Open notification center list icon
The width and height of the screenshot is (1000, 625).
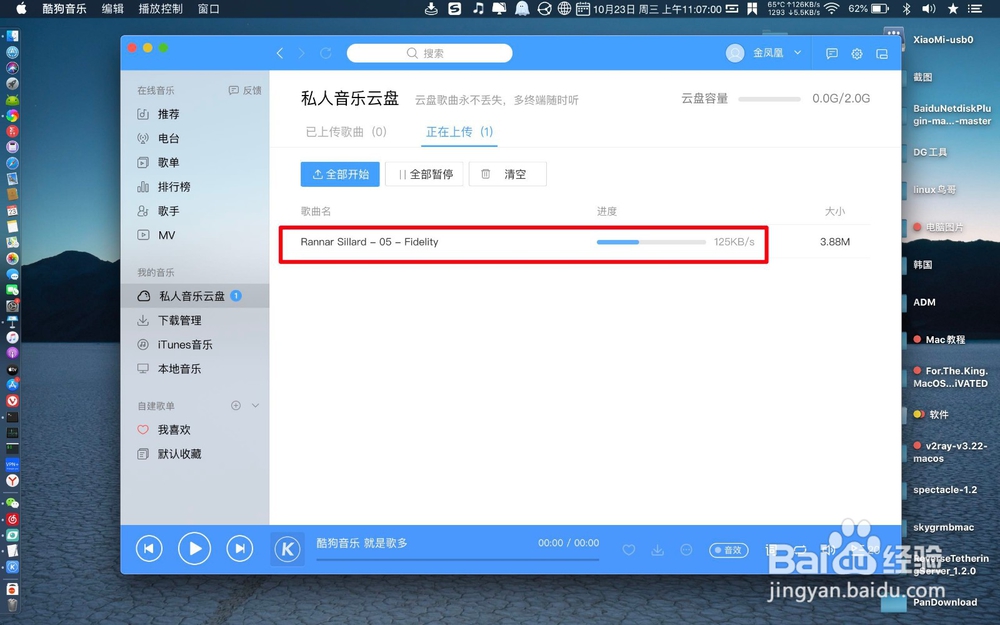[x=974, y=8]
